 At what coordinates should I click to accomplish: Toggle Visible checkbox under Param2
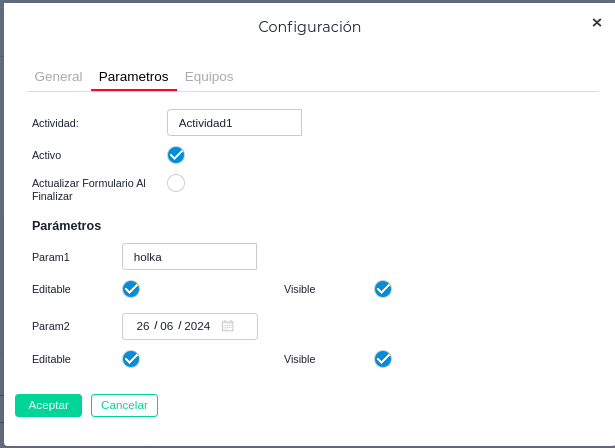[x=383, y=359]
